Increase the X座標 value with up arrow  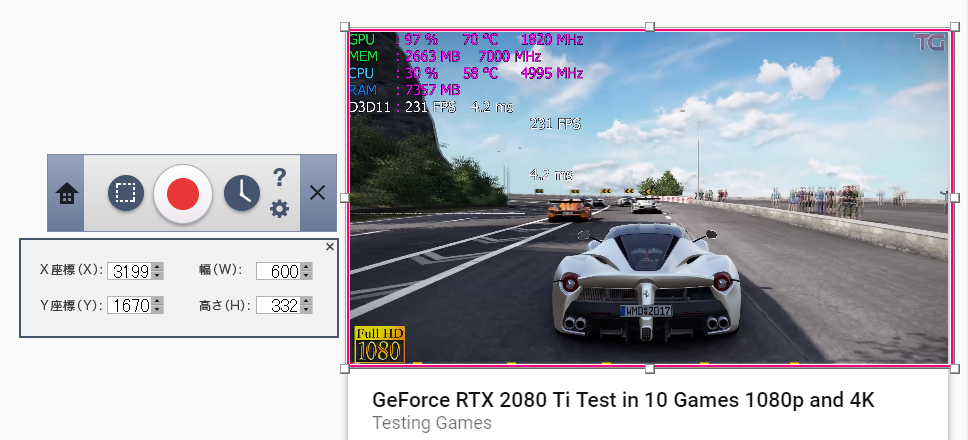click(158, 267)
